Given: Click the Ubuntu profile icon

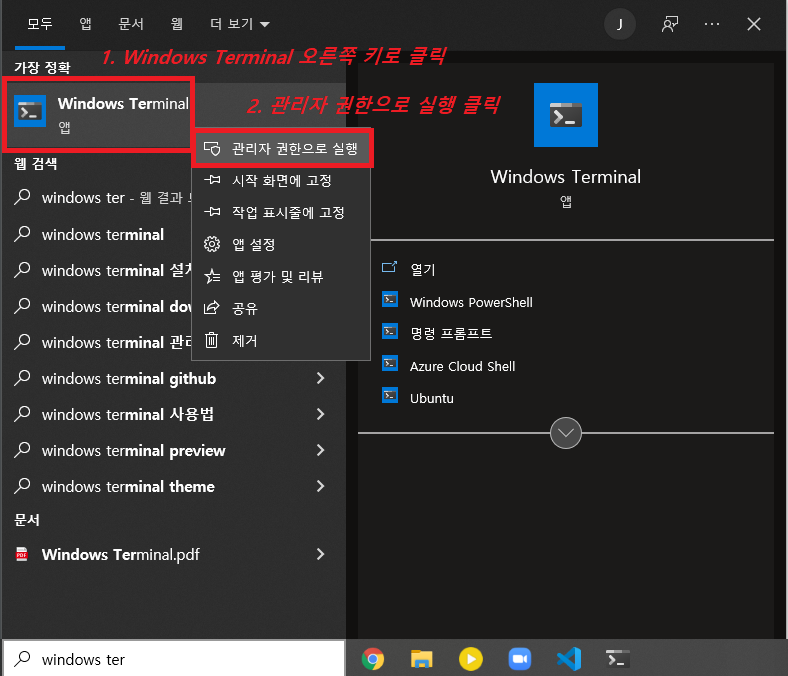Looking at the screenshot, I should pos(390,396).
